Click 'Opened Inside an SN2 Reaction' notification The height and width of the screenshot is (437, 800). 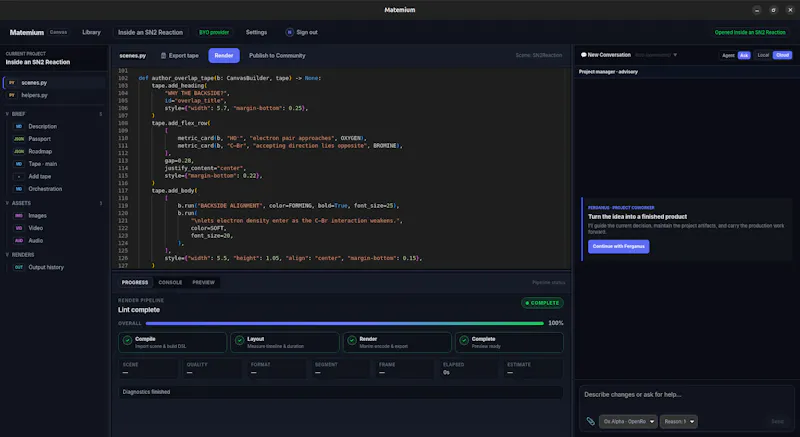(x=749, y=32)
